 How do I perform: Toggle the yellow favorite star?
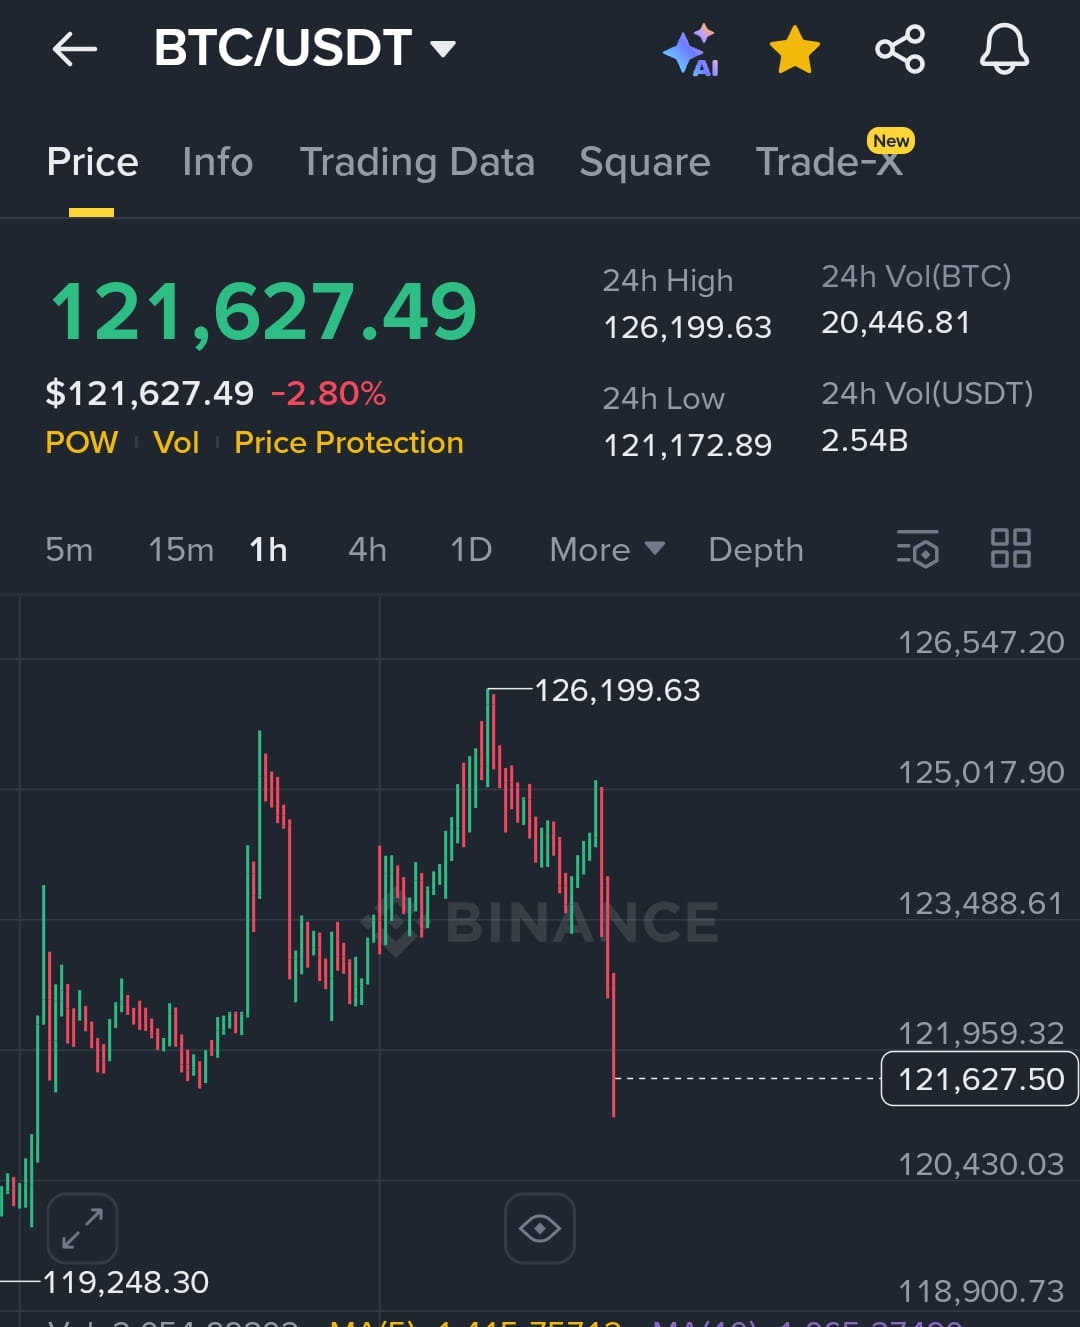tap(795, 49)
